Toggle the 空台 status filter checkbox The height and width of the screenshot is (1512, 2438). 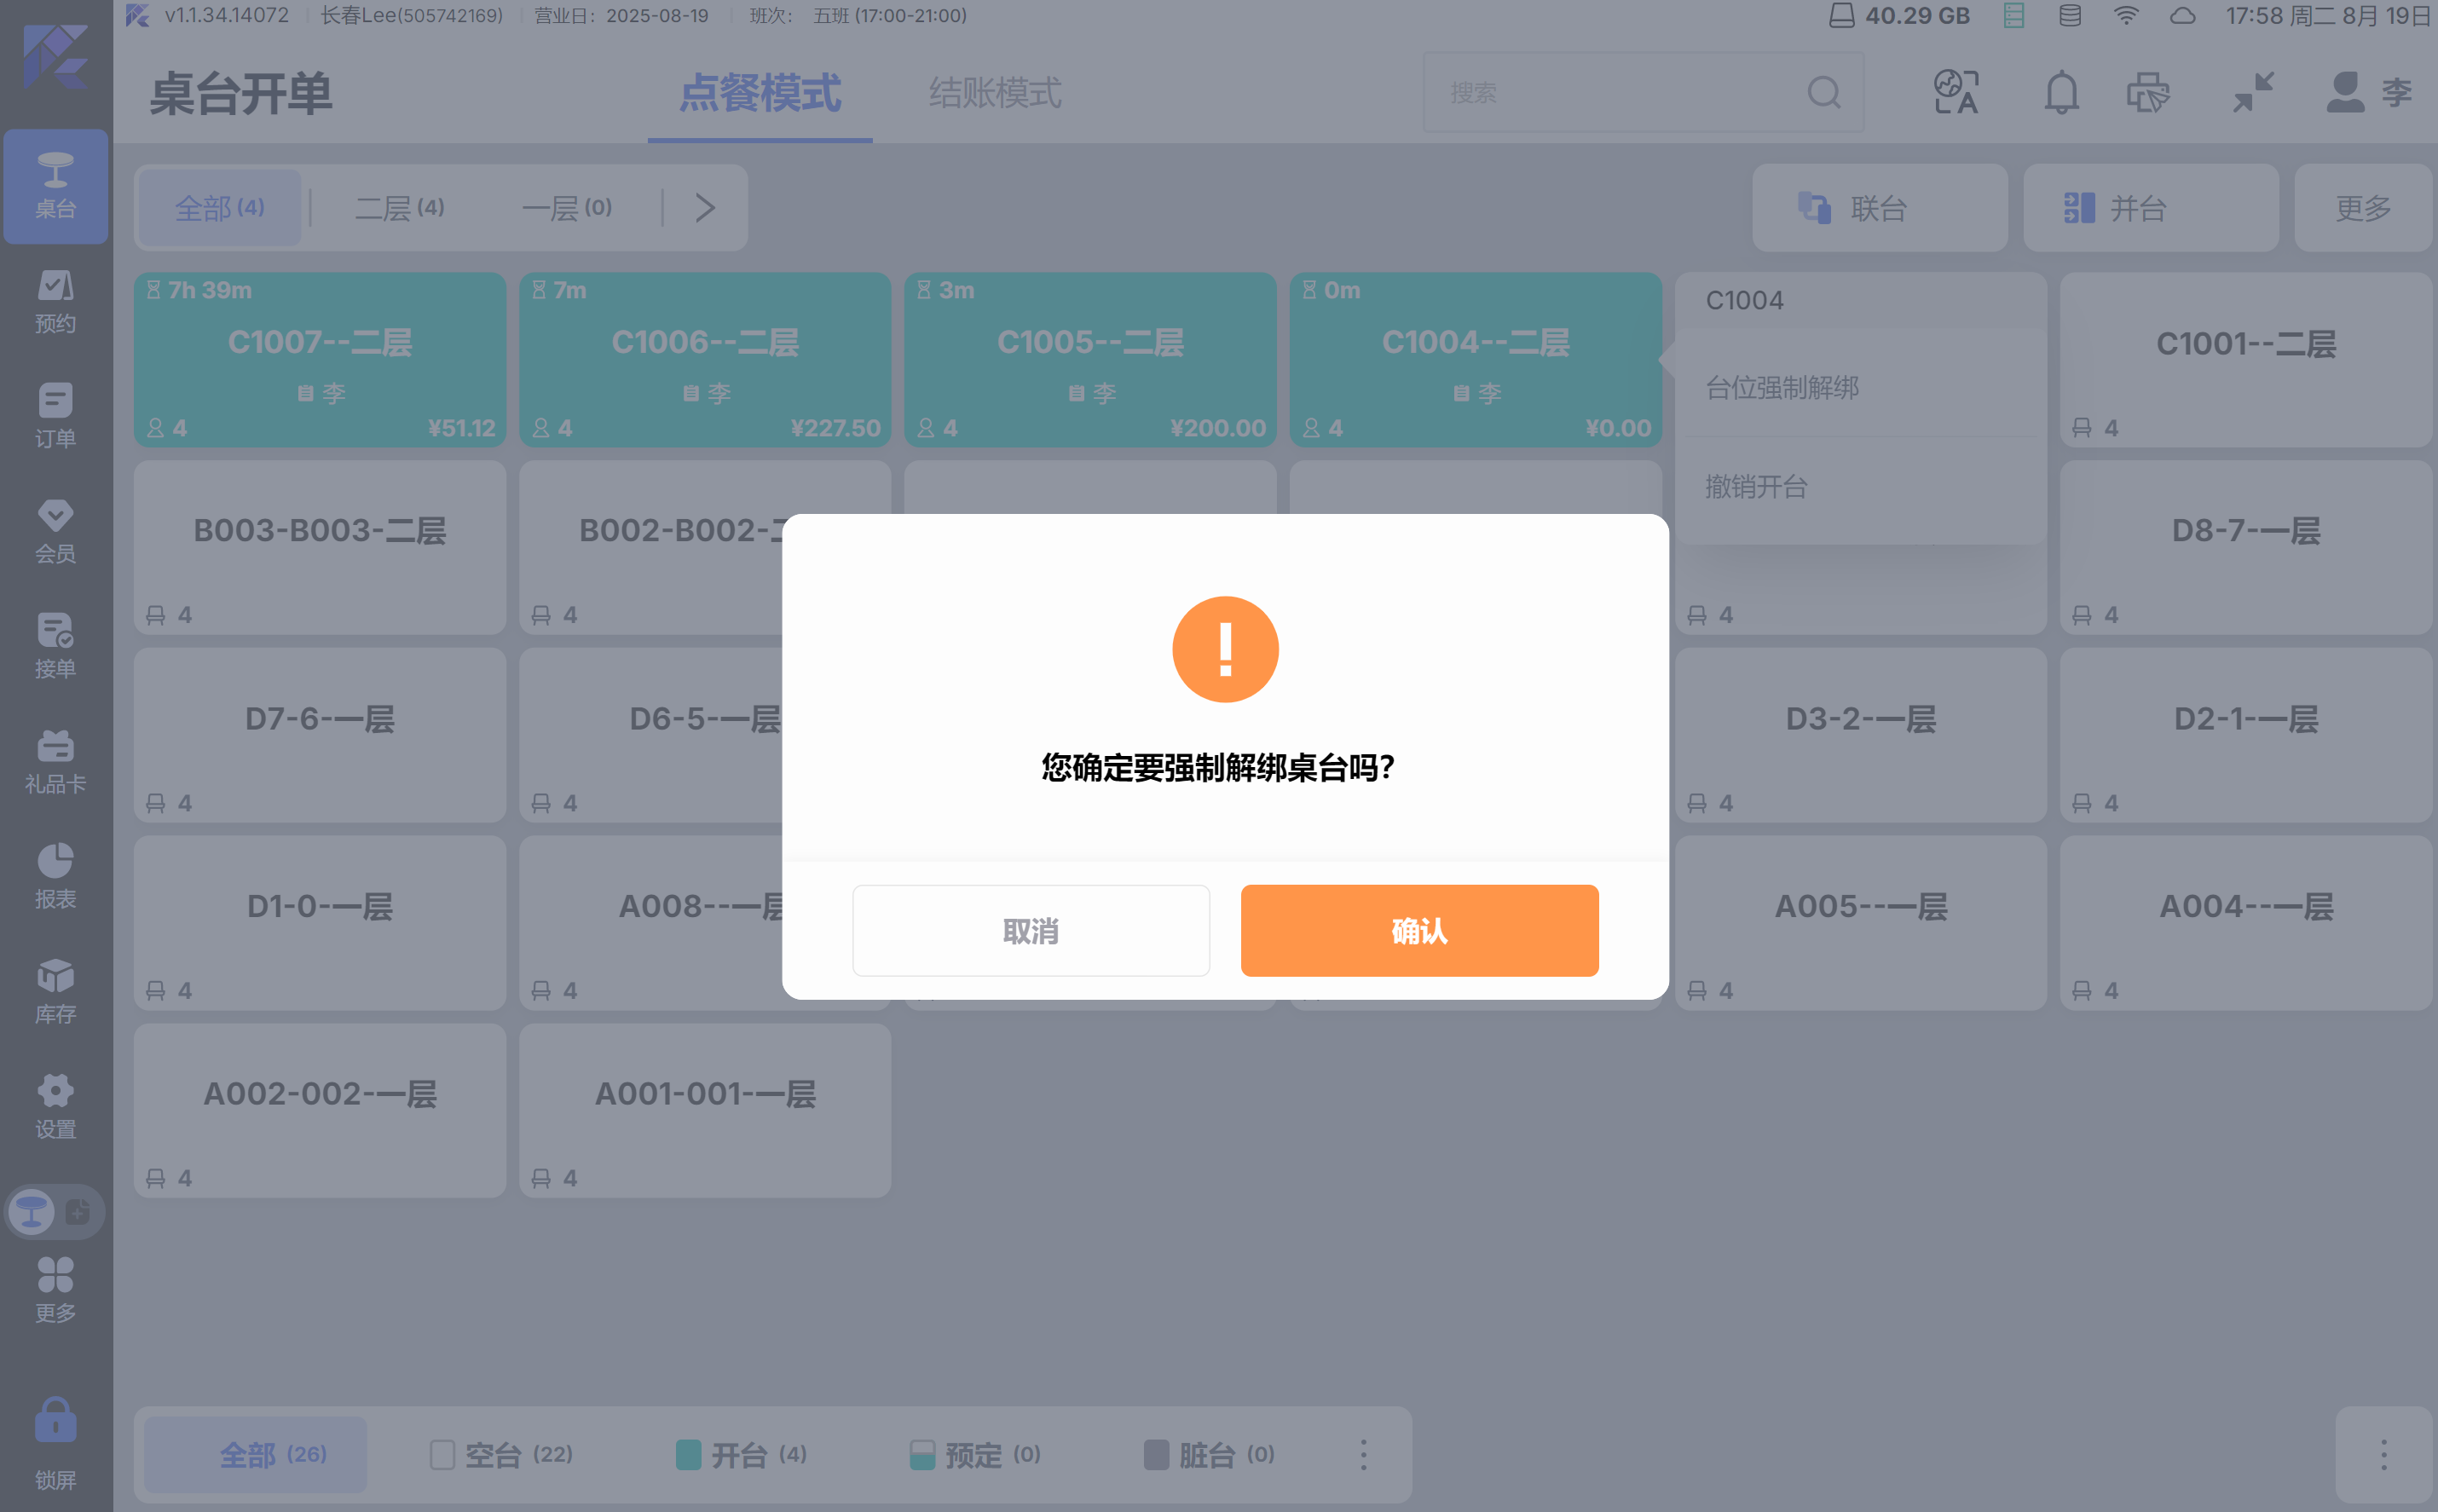(442, 1454)
